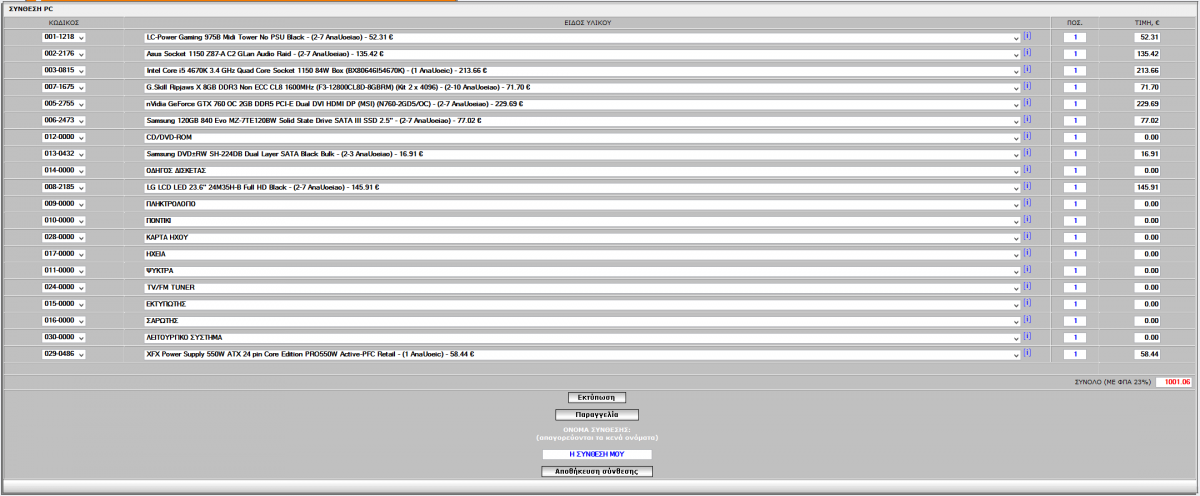Open code dropdown 002-2176
Image resolution: width=1200 pixels, height=496 pixels.
(x=64, y=54)
